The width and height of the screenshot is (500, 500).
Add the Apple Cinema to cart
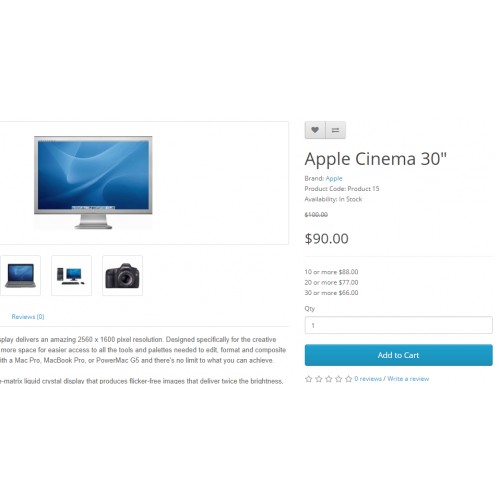399,355
